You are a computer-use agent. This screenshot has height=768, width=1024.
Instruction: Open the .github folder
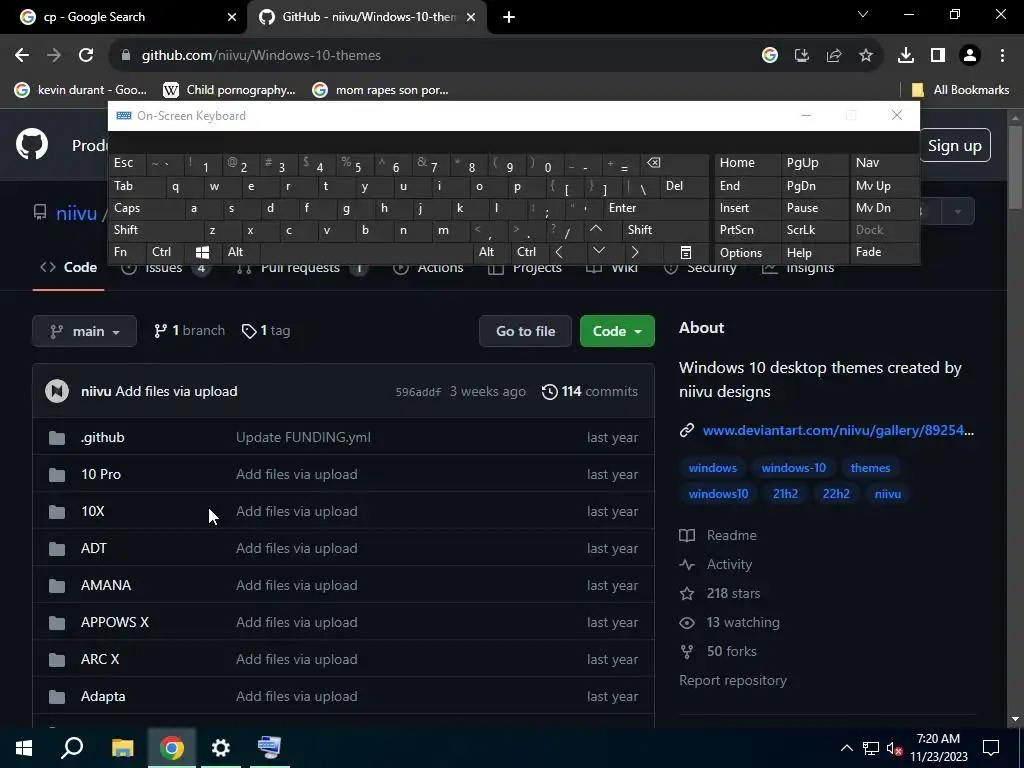(x=103, y=438)
